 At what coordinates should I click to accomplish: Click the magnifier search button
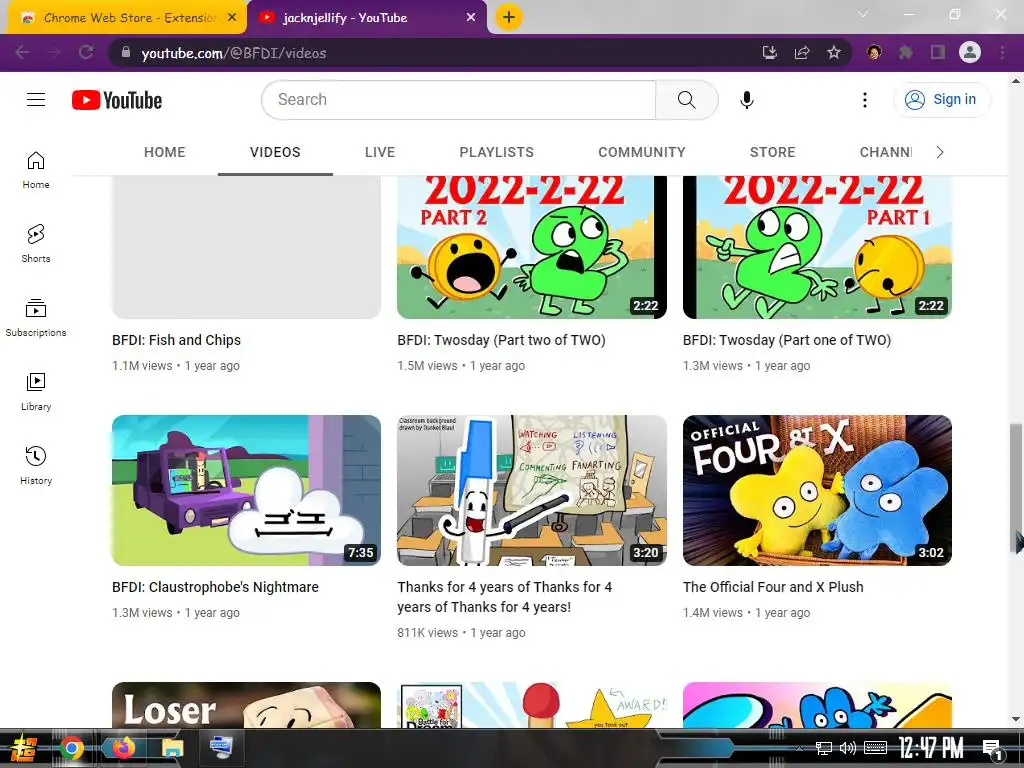(686, 99)
